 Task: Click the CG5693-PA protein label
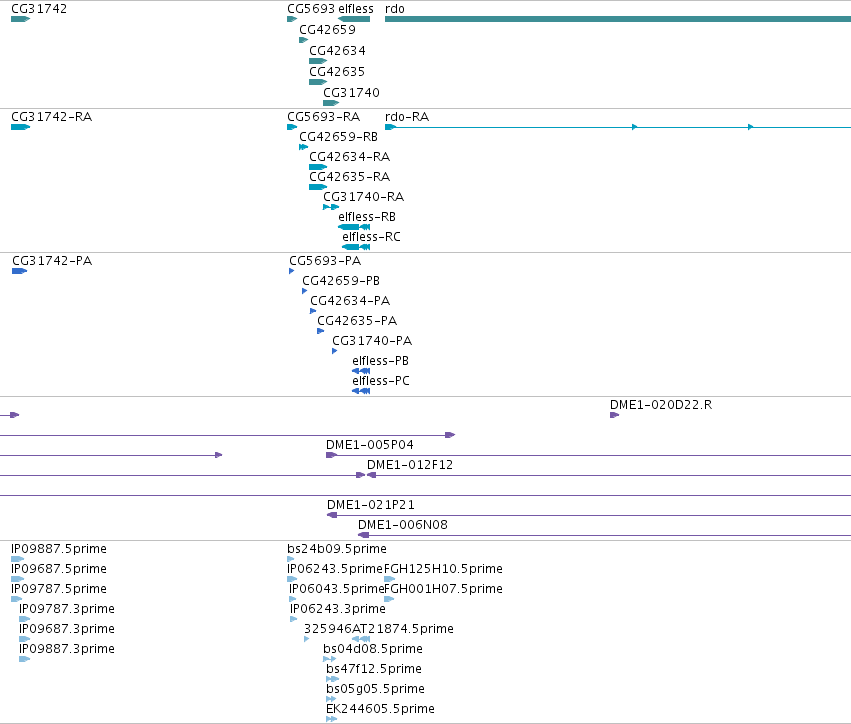coord(325,261)
